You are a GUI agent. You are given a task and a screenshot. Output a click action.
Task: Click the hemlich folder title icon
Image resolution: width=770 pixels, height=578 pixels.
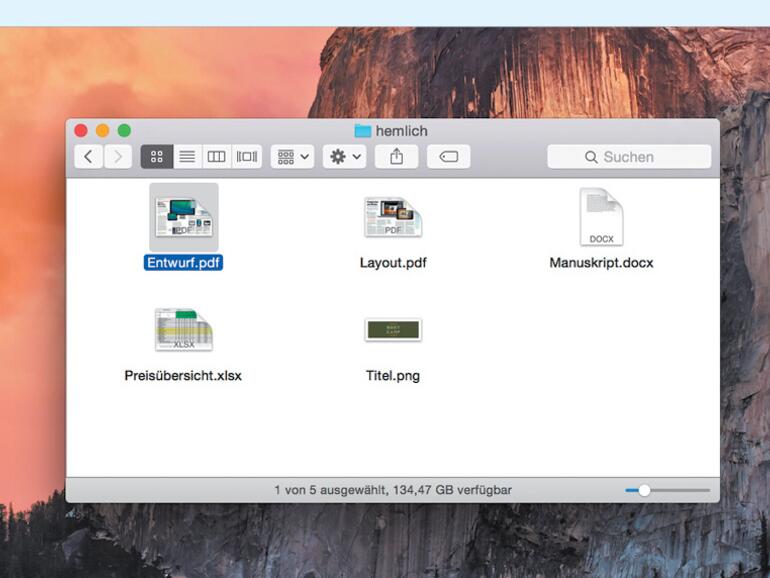363,131
